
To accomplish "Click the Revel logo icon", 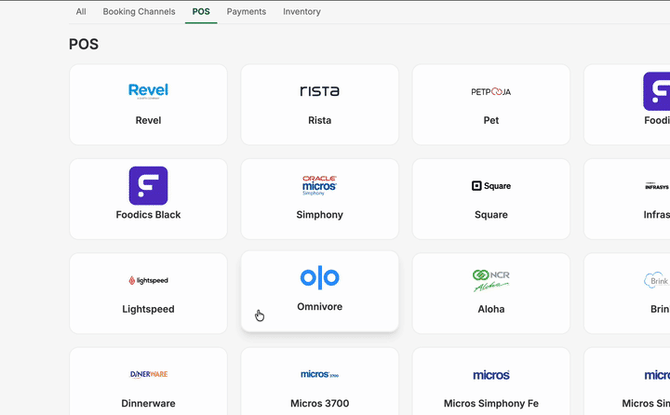I will tap(148, 91).
